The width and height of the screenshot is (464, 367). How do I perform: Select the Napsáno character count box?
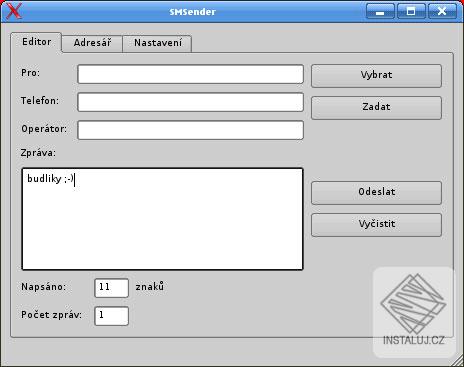pyautogui.click(x=111, y=288)
